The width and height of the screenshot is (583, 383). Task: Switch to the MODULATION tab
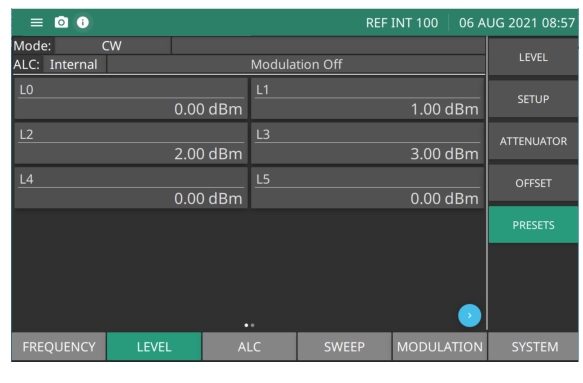pos(439,347)
